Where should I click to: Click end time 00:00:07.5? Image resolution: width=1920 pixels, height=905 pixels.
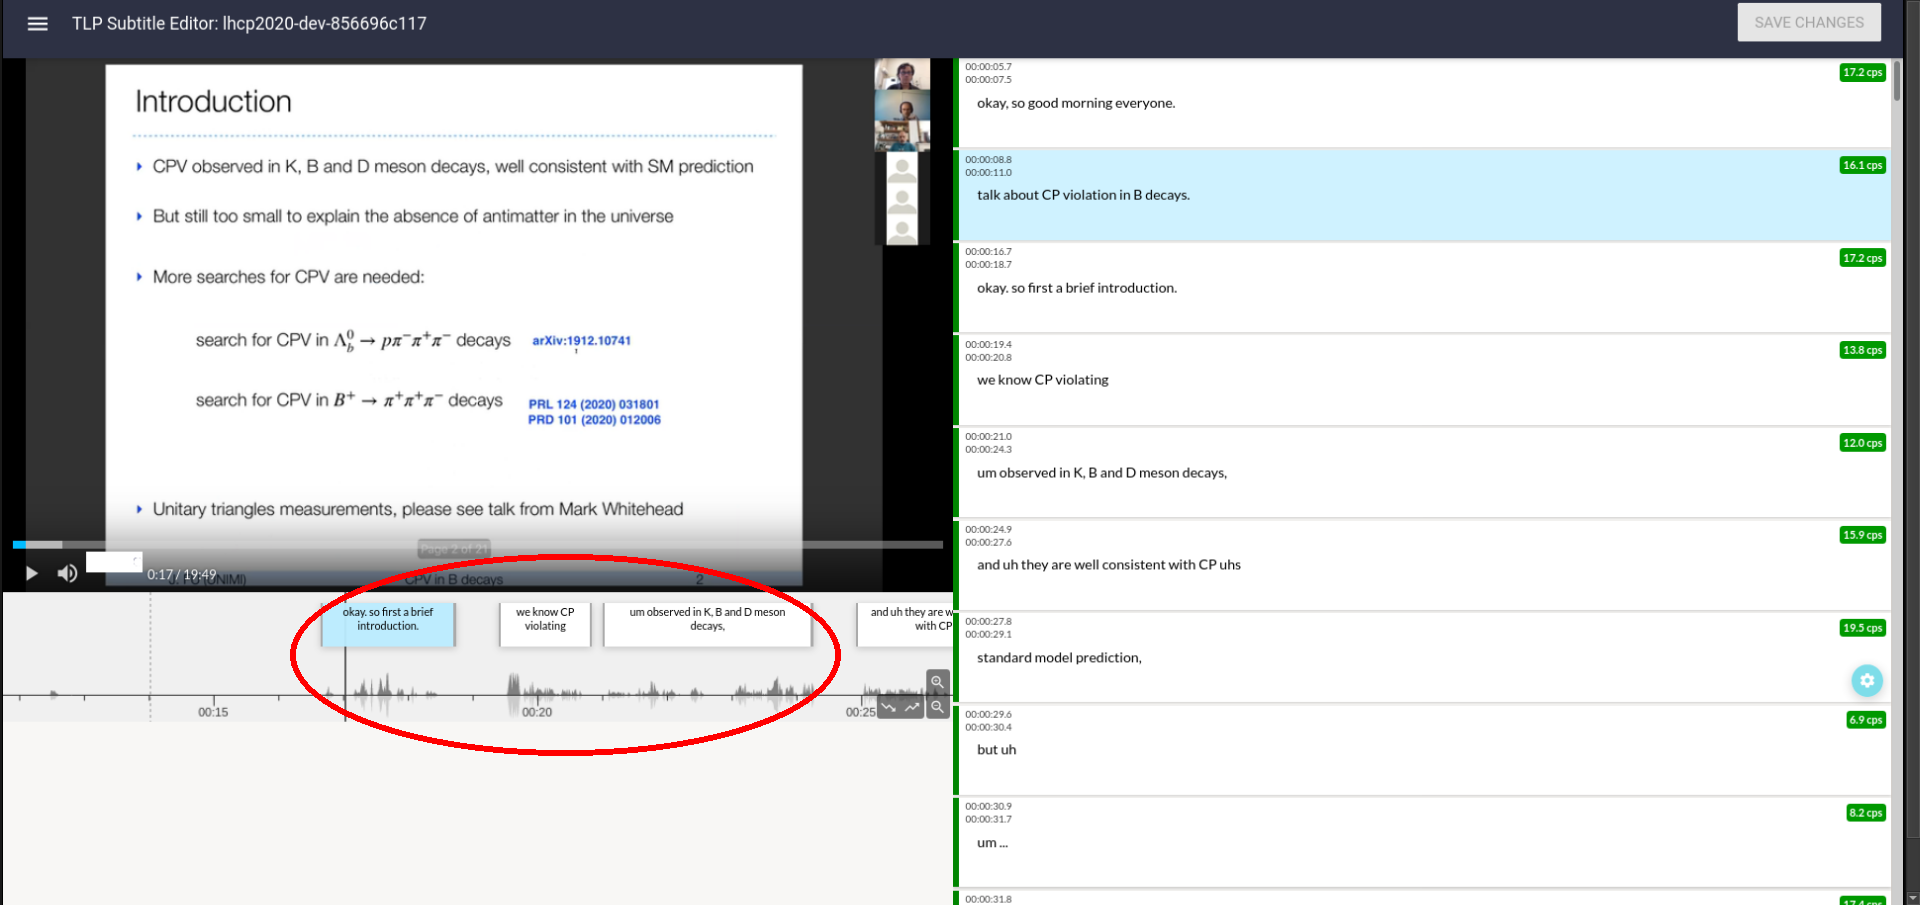click(988, 80)
